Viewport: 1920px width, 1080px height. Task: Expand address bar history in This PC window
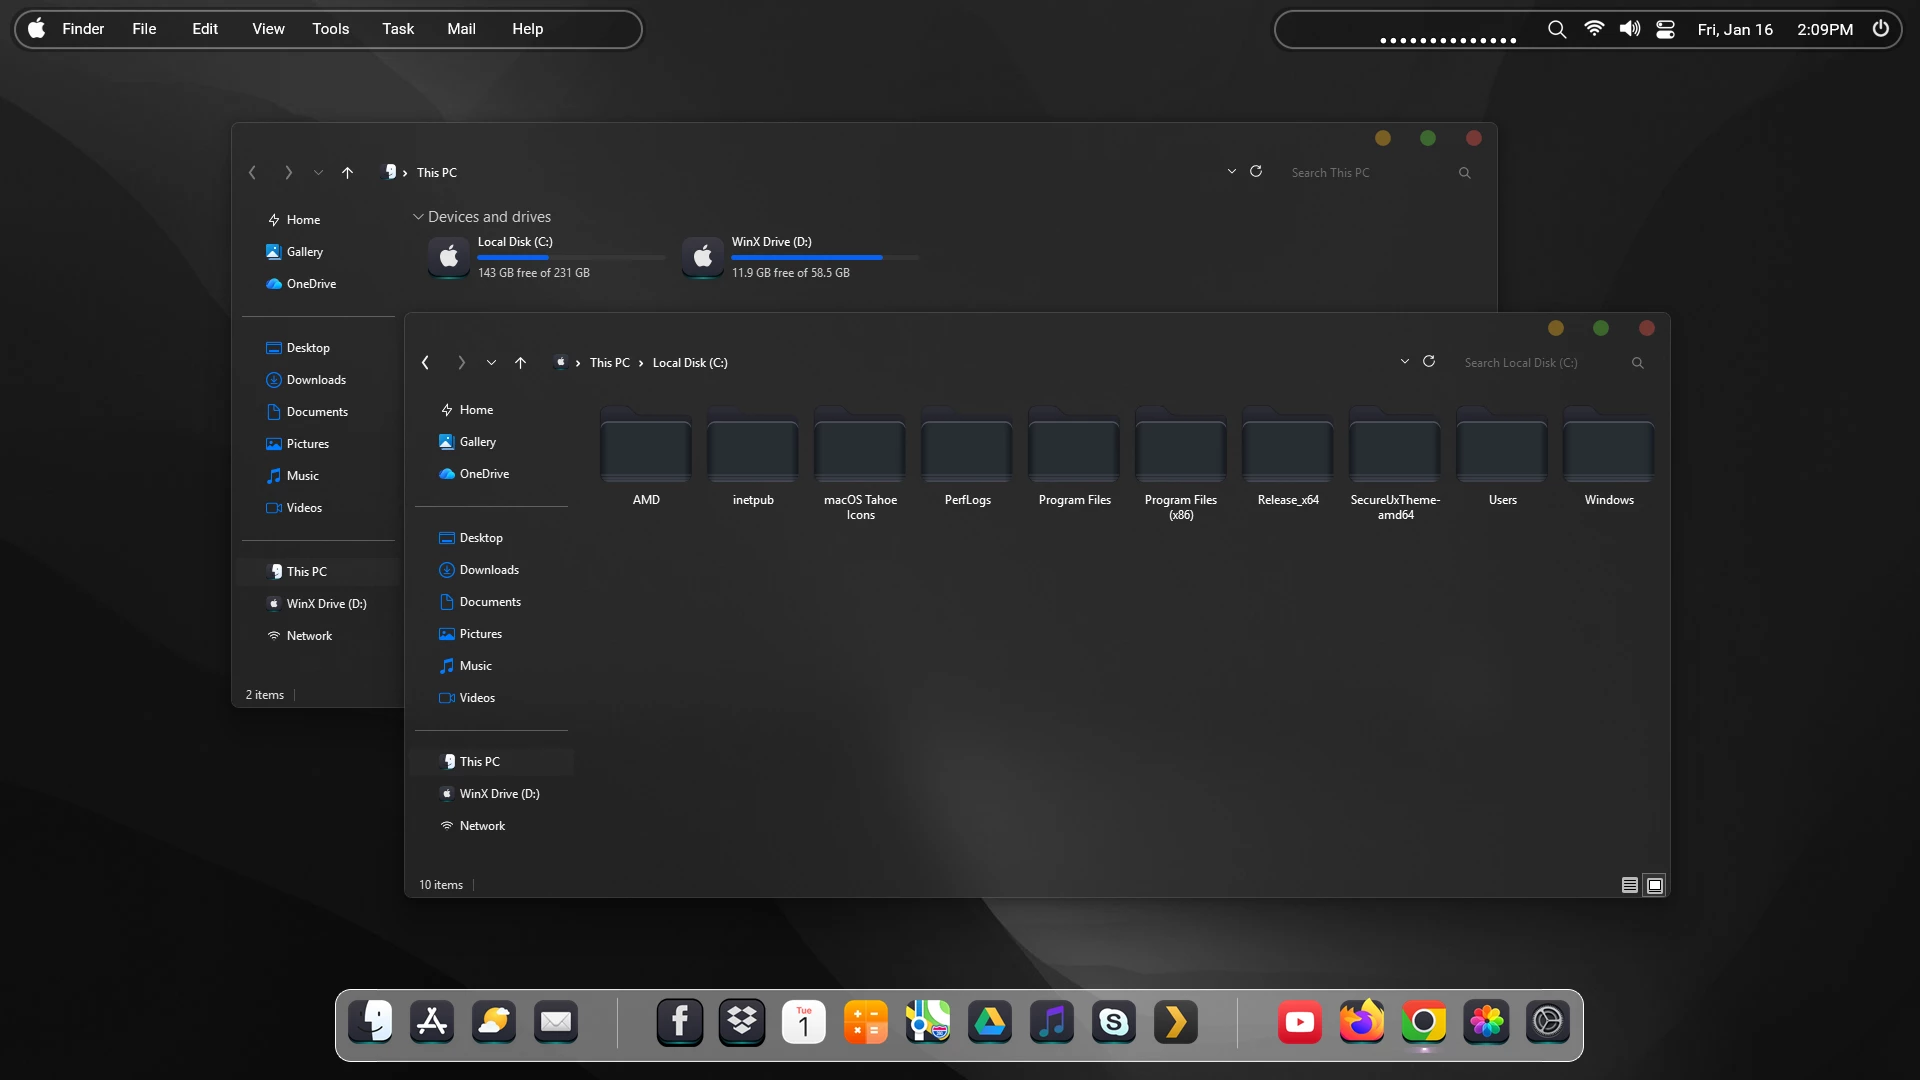coord(1232,171)
